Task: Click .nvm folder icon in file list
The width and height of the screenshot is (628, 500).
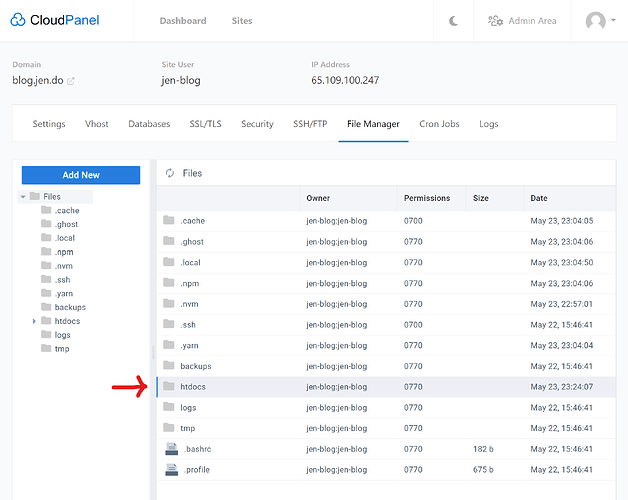Action: pyautogui.click(x=169, y=303)
